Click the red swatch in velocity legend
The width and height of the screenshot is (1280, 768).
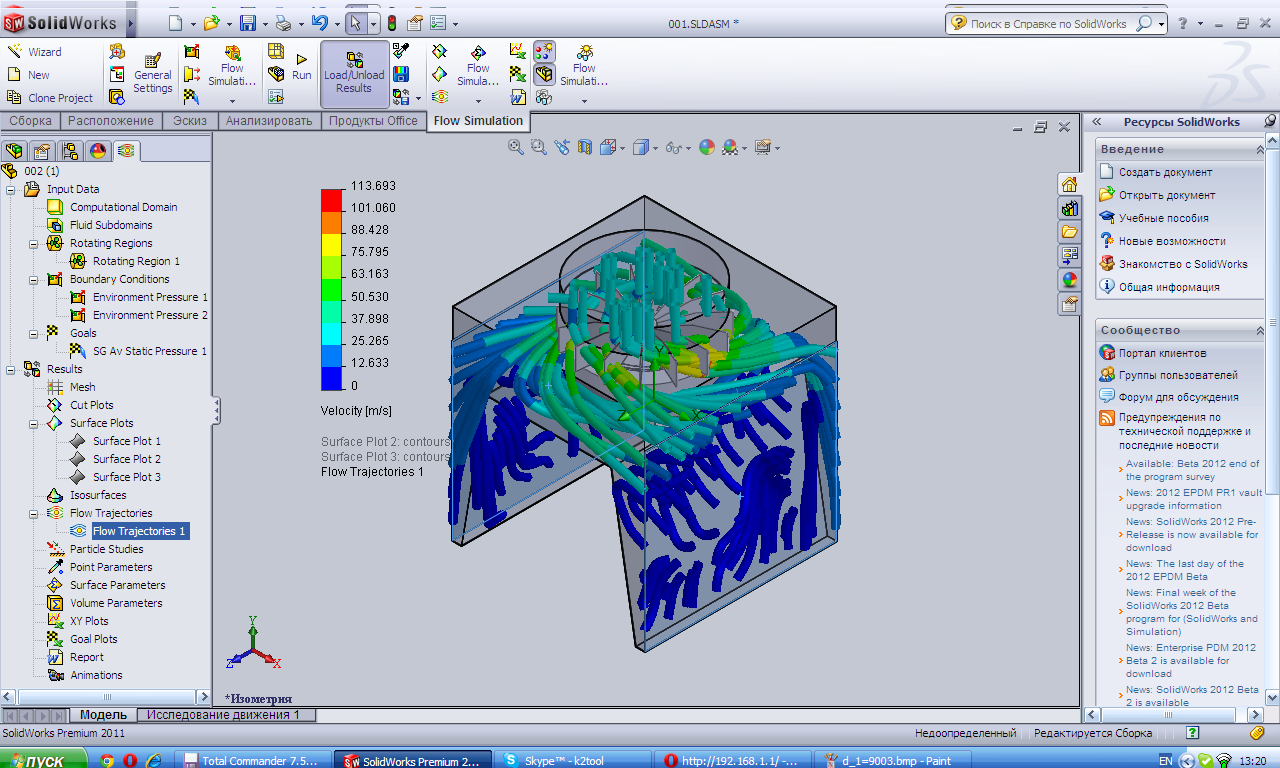click(331, 197)
